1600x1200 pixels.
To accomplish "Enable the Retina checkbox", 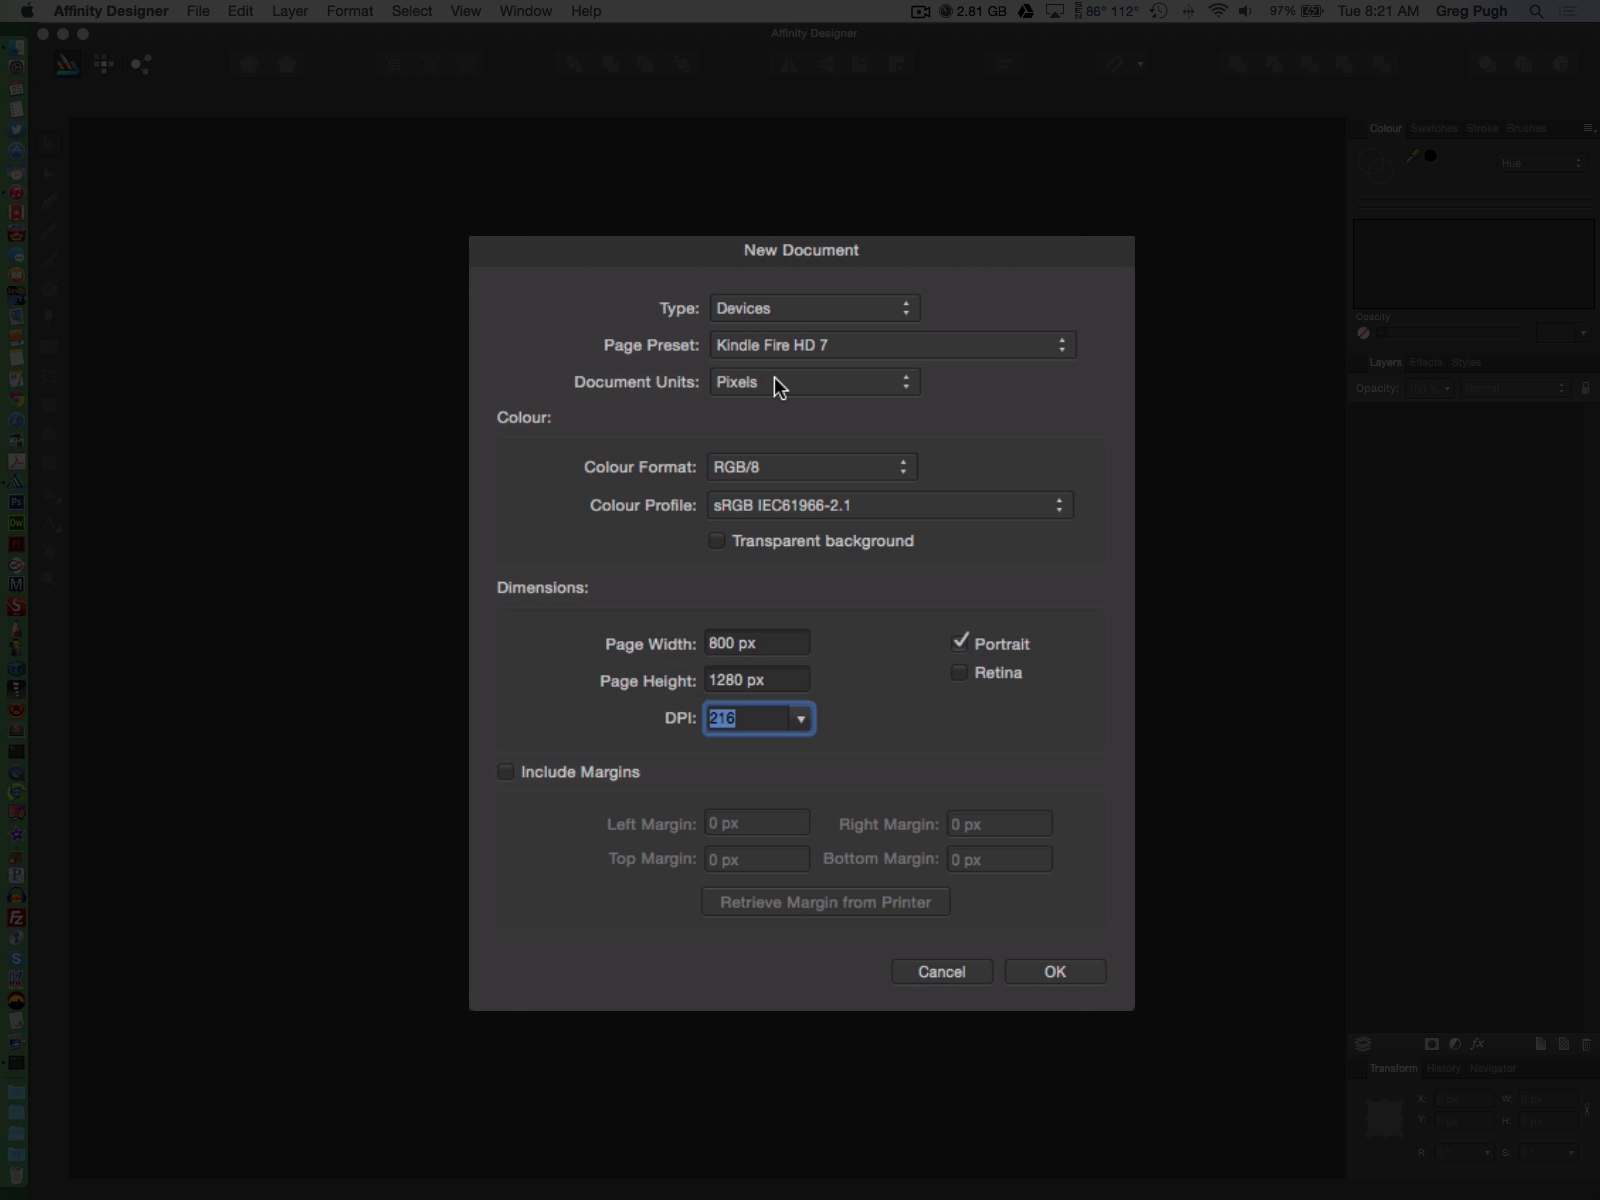I will (x=959, y=673).
